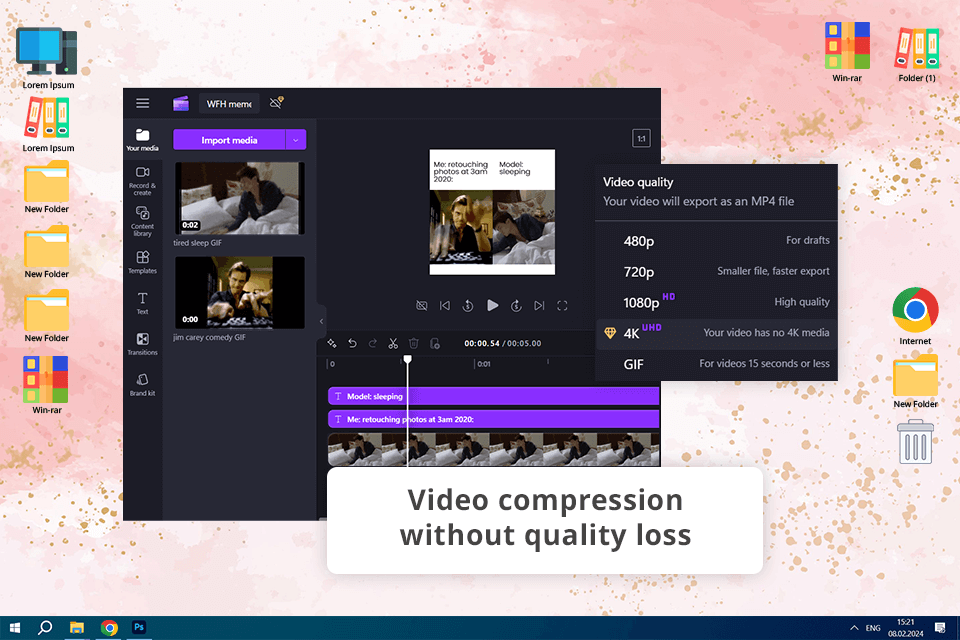Viewport: 960px width, 640px height.
Task: Click the video preview canvas
Action: point(492,212)
